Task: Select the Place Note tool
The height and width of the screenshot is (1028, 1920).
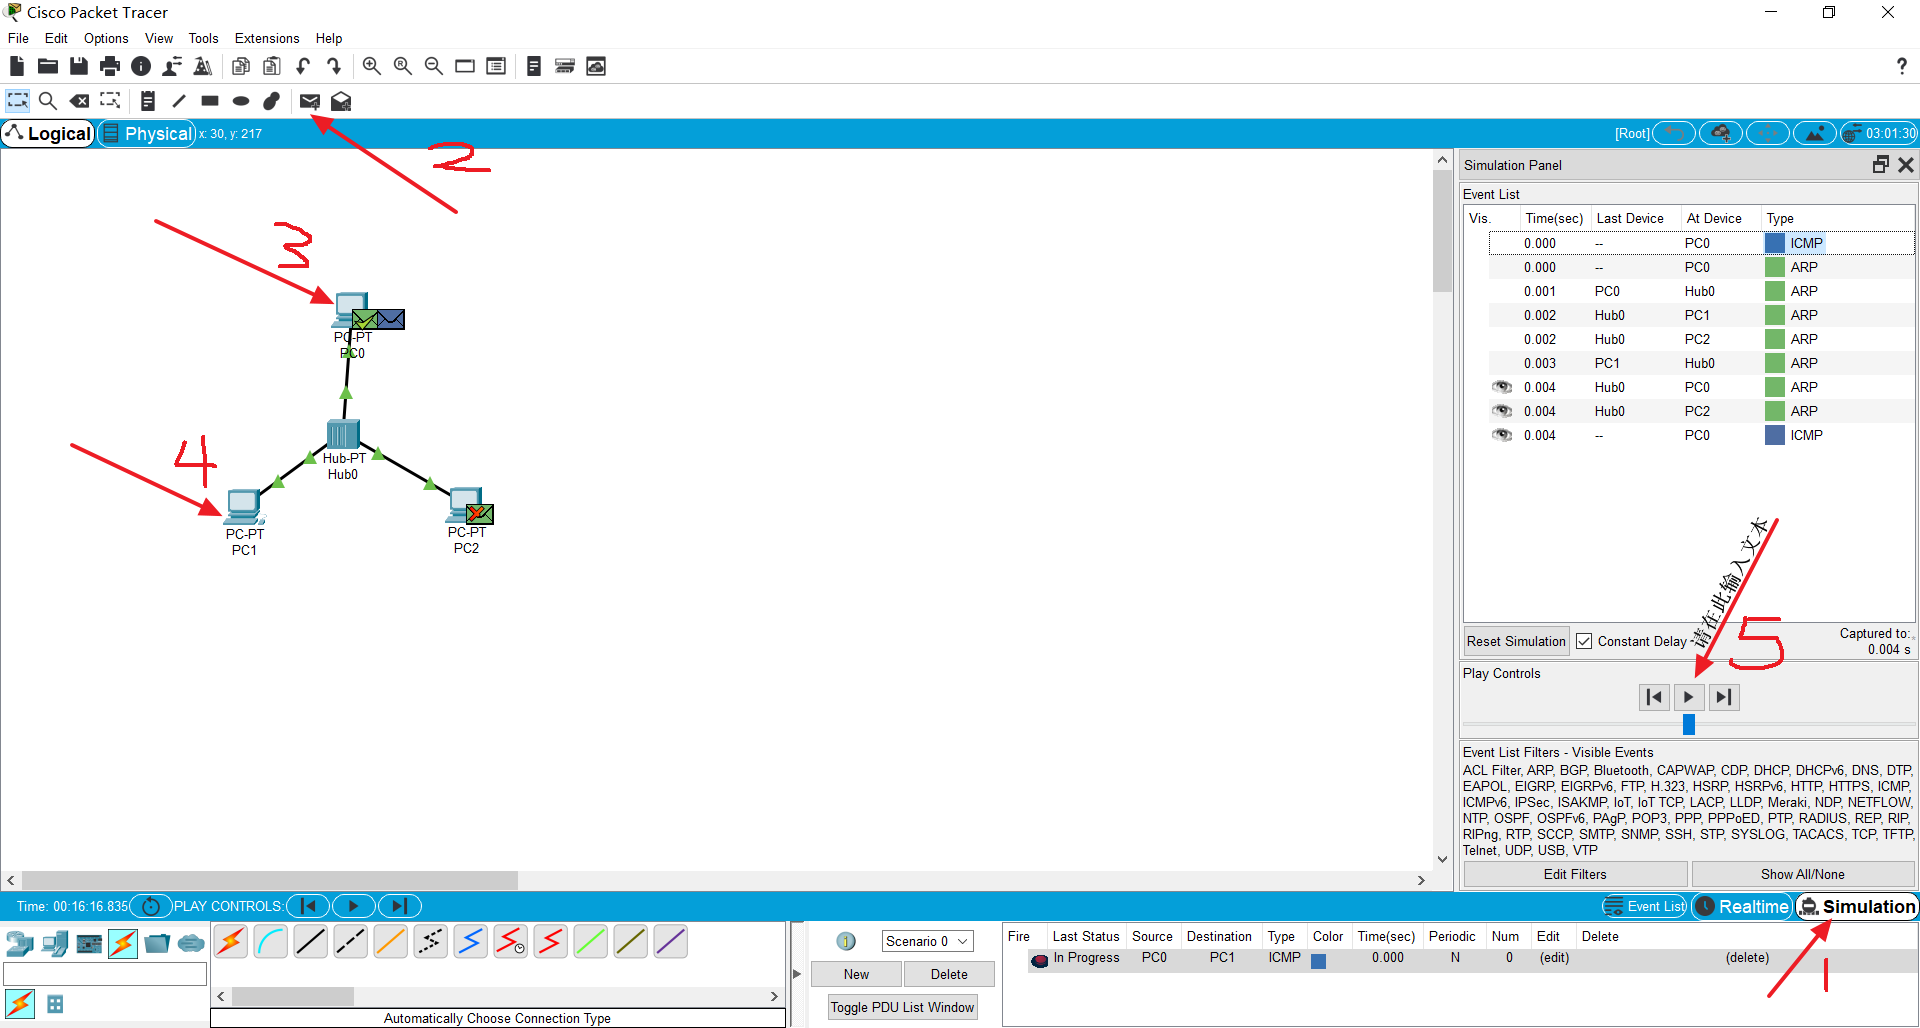Action: [147, 101]
